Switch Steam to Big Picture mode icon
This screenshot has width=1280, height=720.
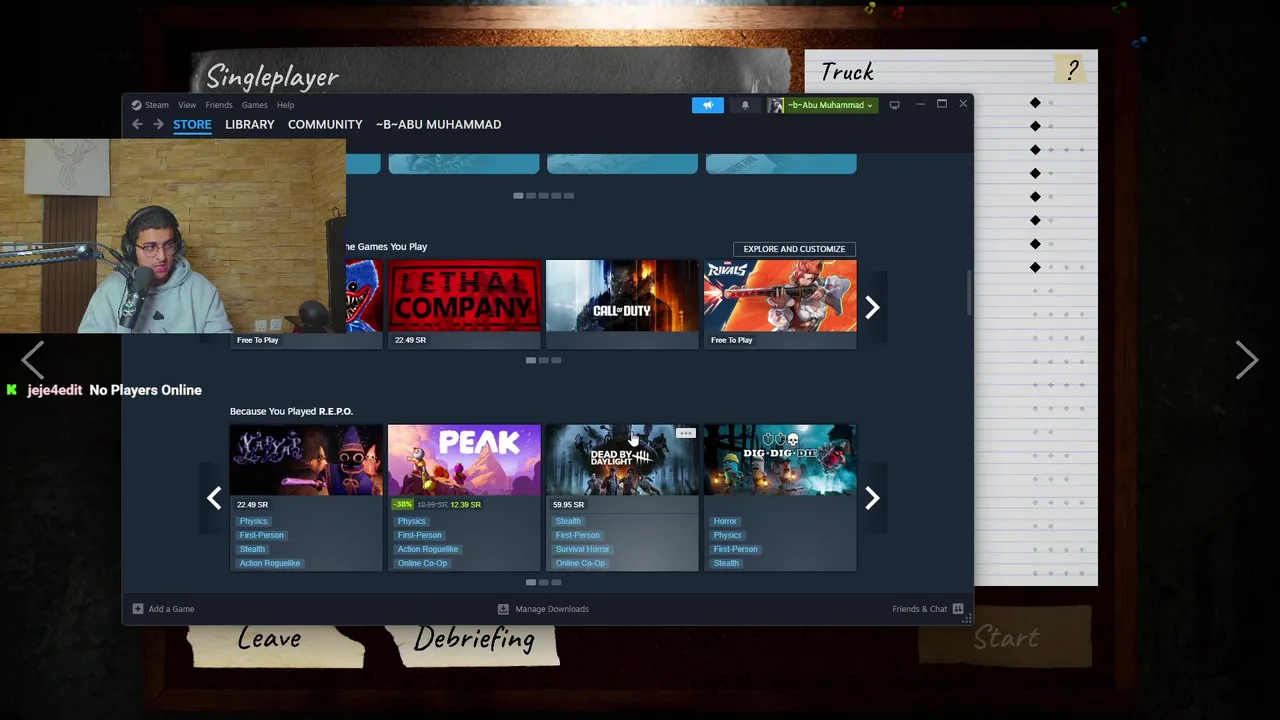(894, 105)
